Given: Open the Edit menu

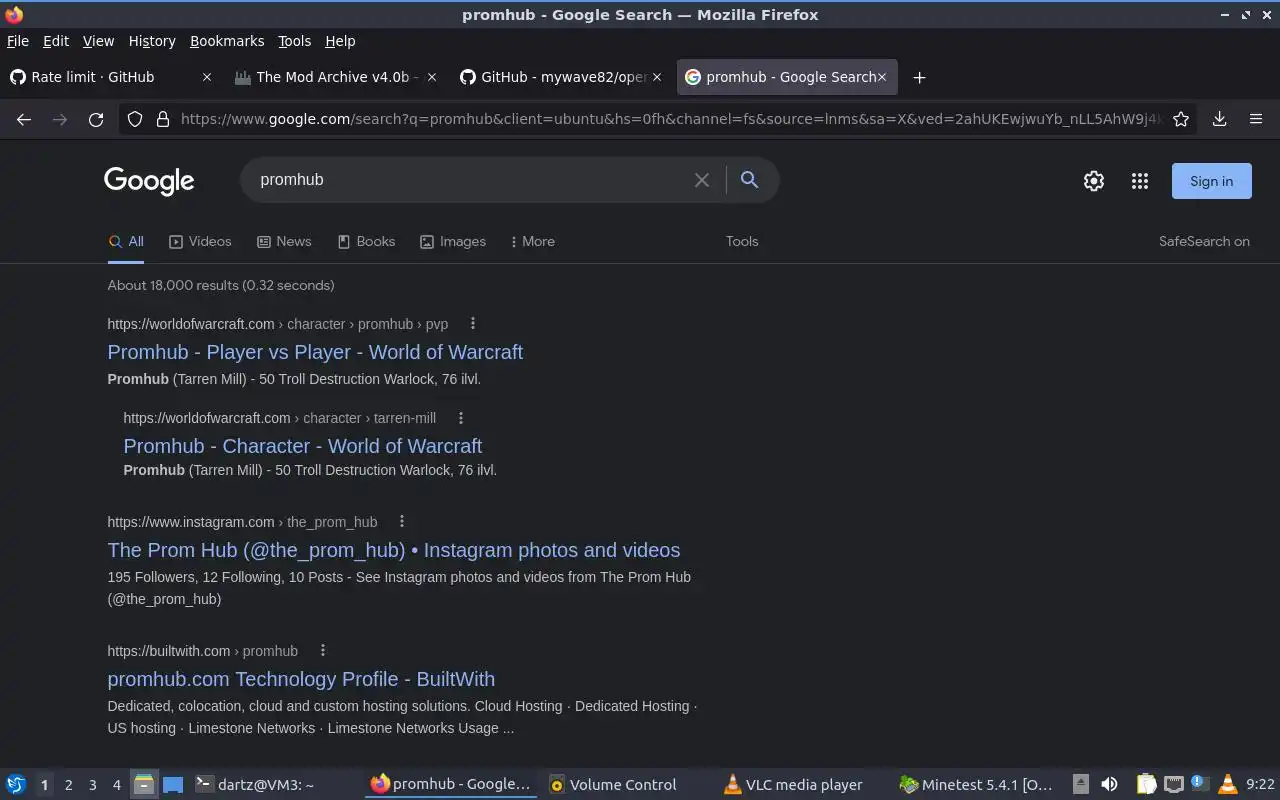Looking at the screenshot, I should tap(56, 41).
